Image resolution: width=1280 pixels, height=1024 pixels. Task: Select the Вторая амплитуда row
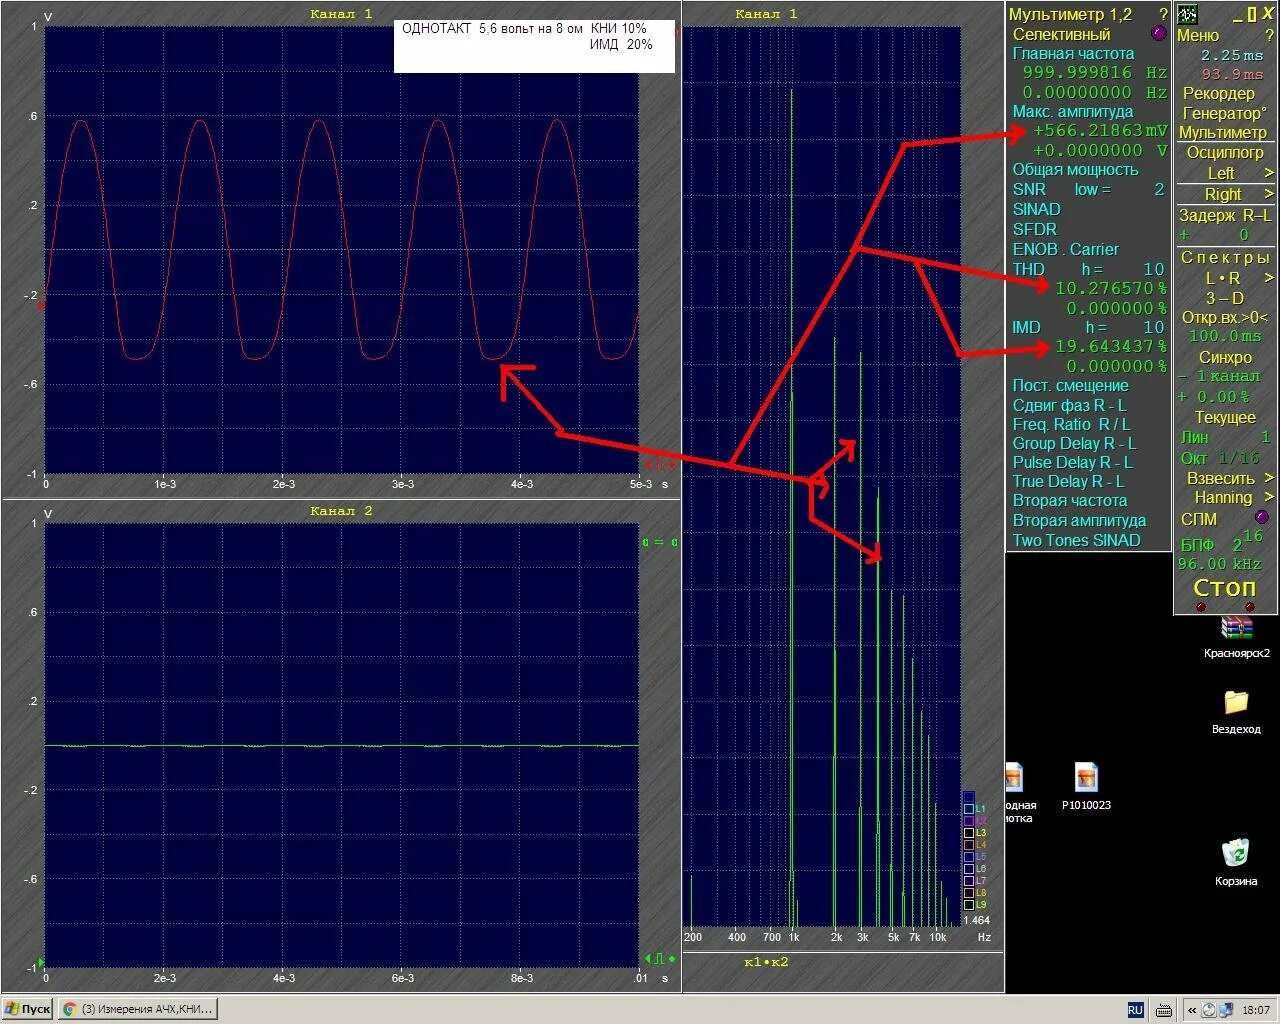(x=1079, y=520)
